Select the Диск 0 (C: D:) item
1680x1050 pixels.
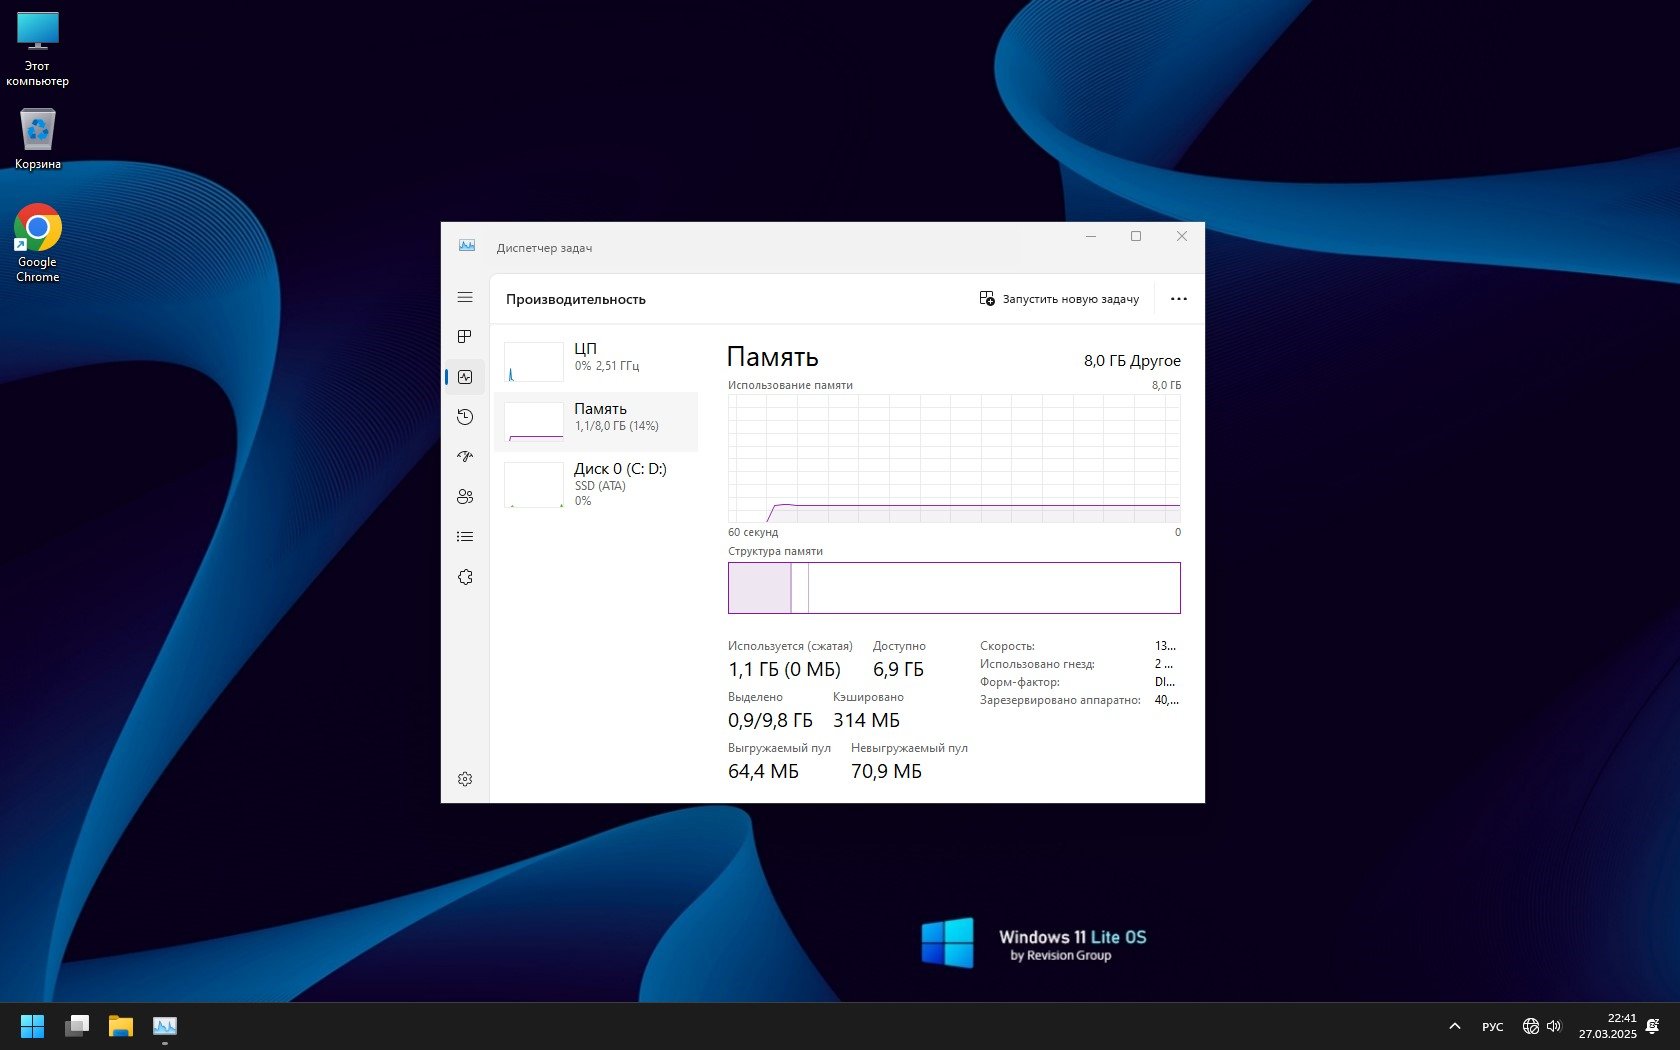596,483
